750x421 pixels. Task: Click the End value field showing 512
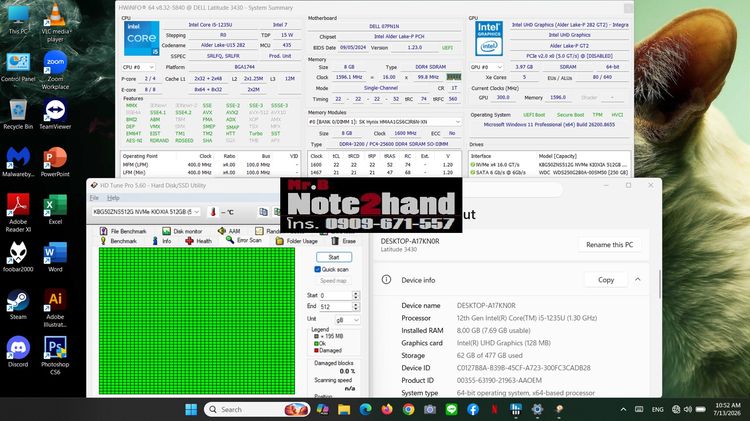[335, 307]
